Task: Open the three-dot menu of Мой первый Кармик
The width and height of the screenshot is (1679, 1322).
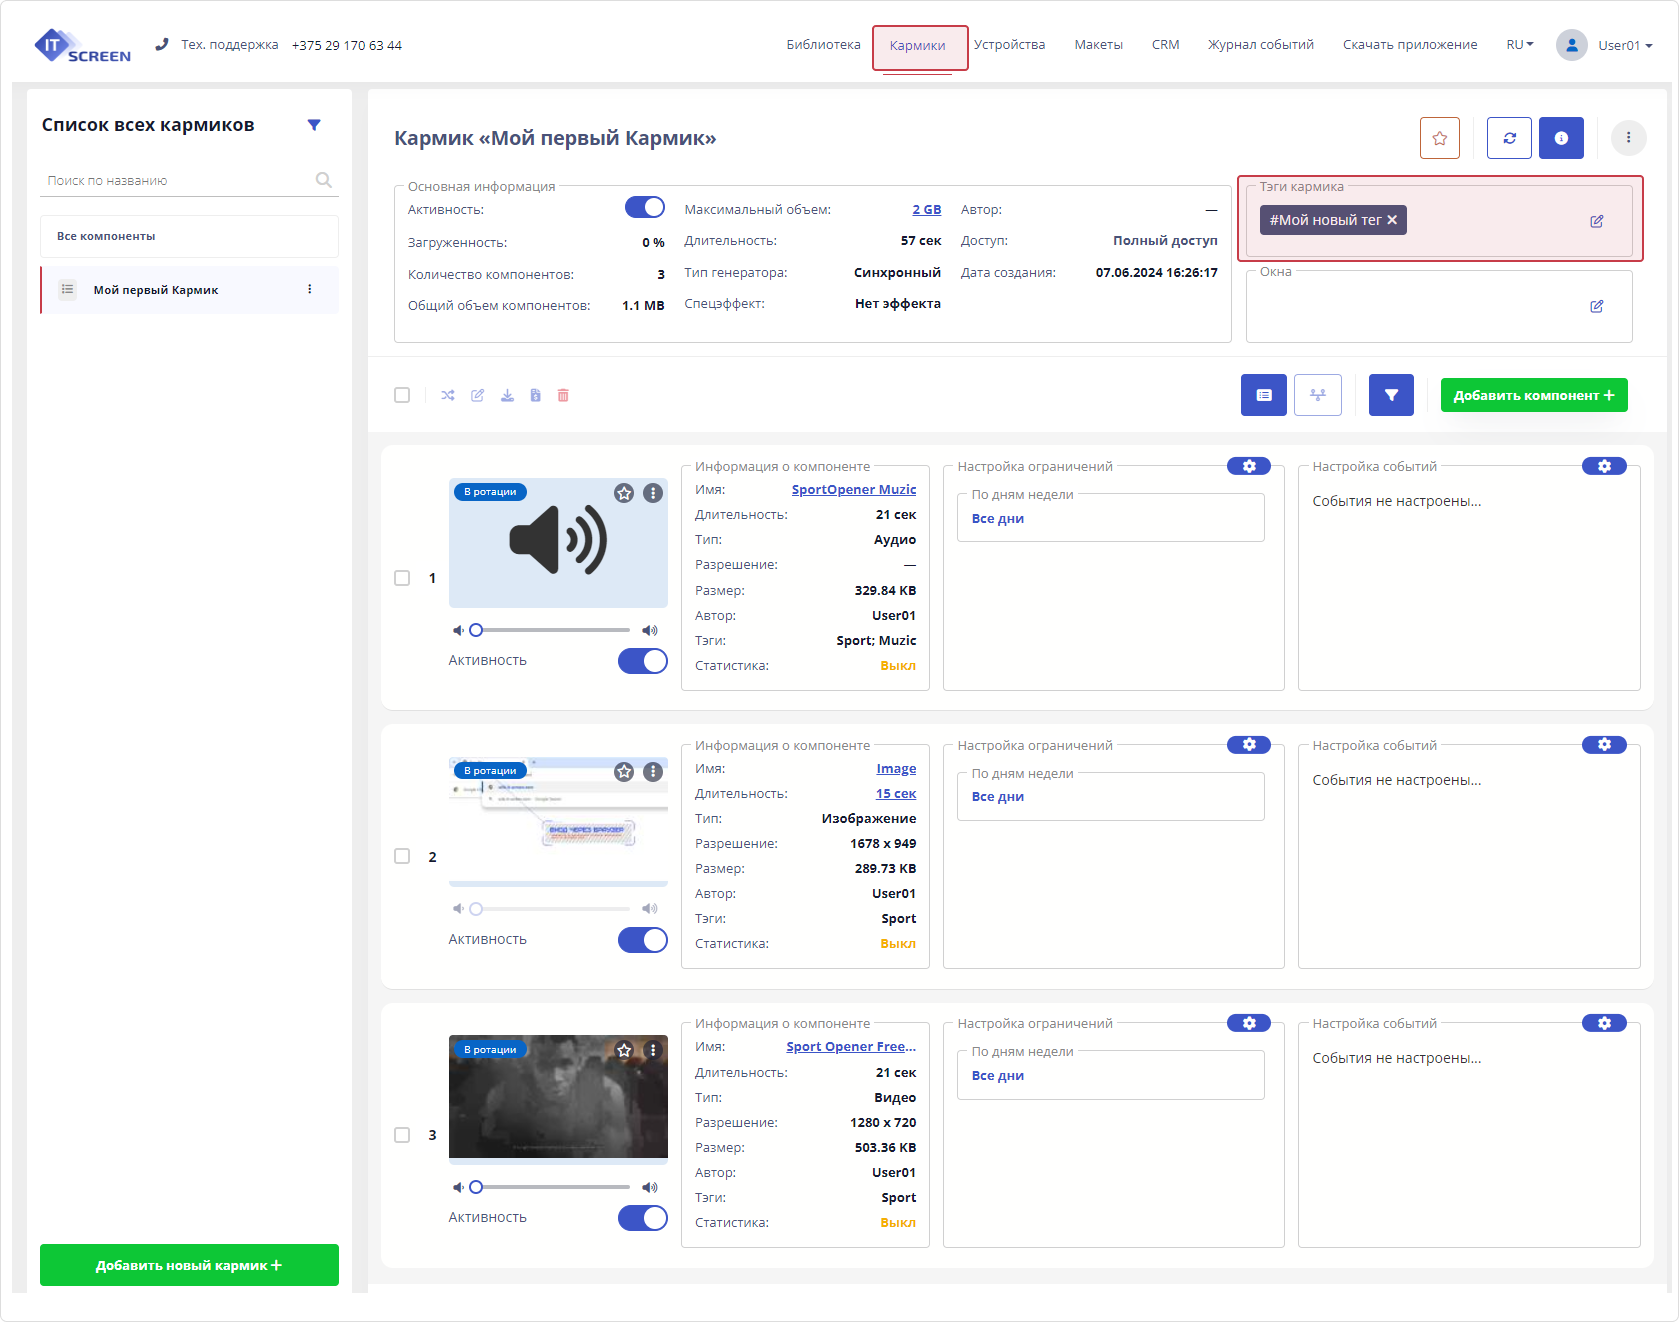Action: coord(310,290)
